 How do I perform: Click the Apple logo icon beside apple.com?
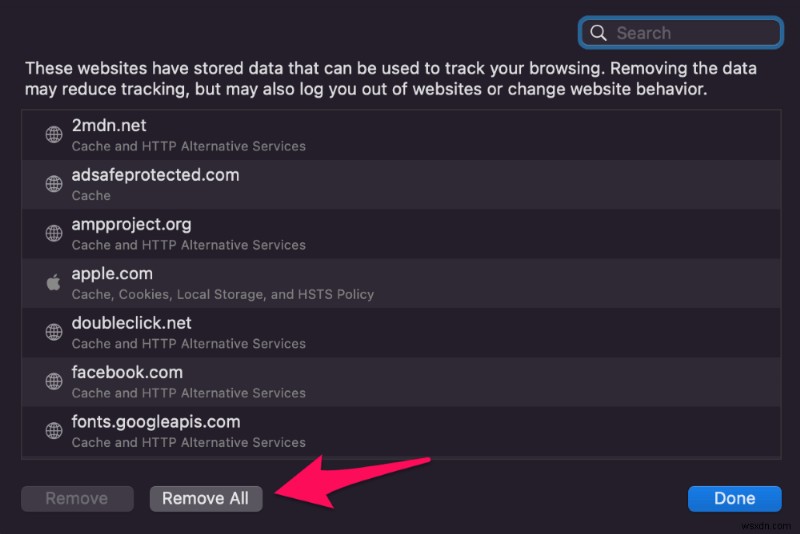click(x=54, y=282)
